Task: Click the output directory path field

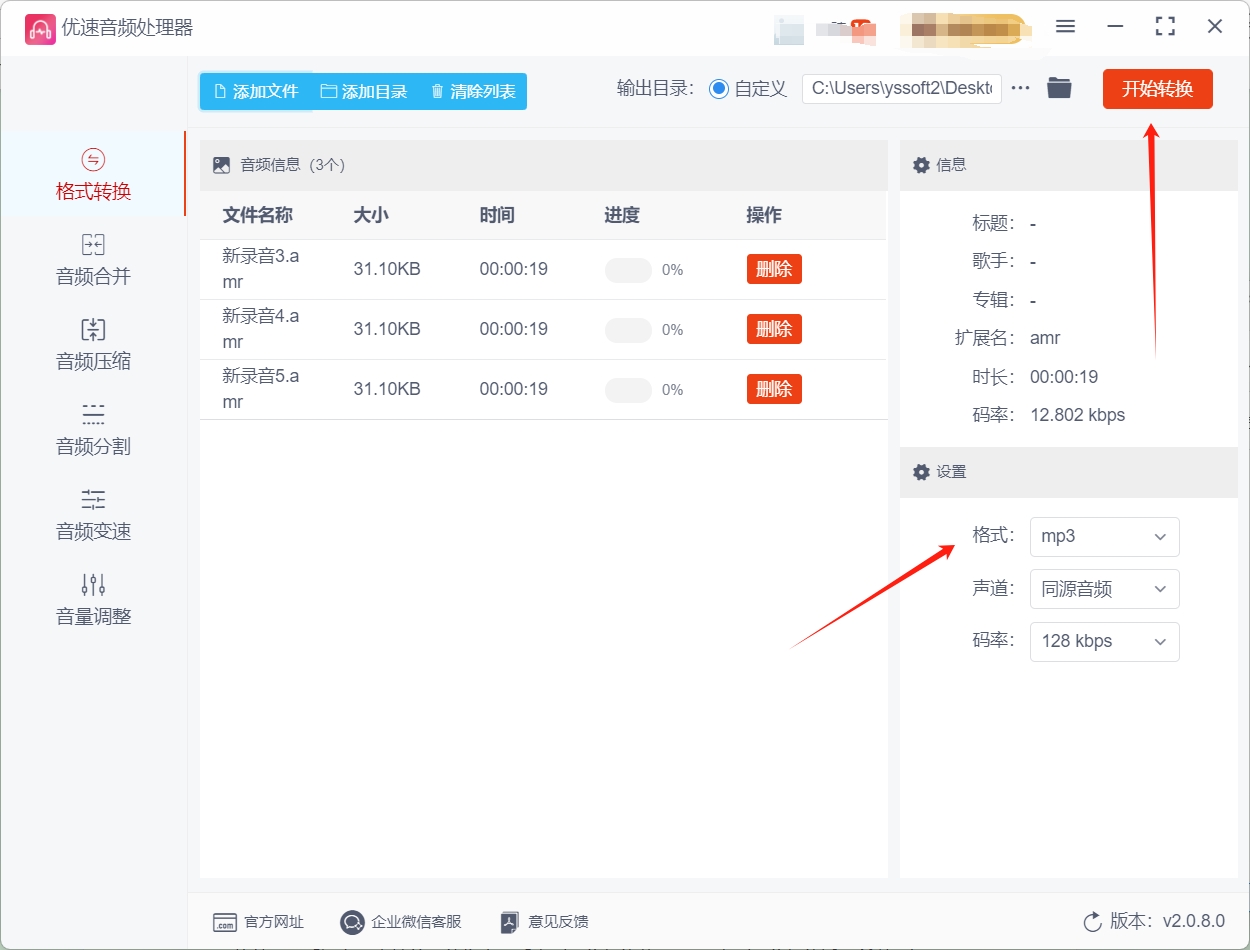Action: click(902, 88)
